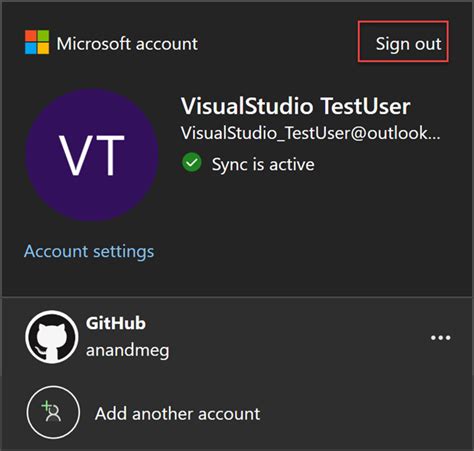Click the word Sign in the red-outlined box
This screenshot has height=451, width=474.
click(393, 44)
